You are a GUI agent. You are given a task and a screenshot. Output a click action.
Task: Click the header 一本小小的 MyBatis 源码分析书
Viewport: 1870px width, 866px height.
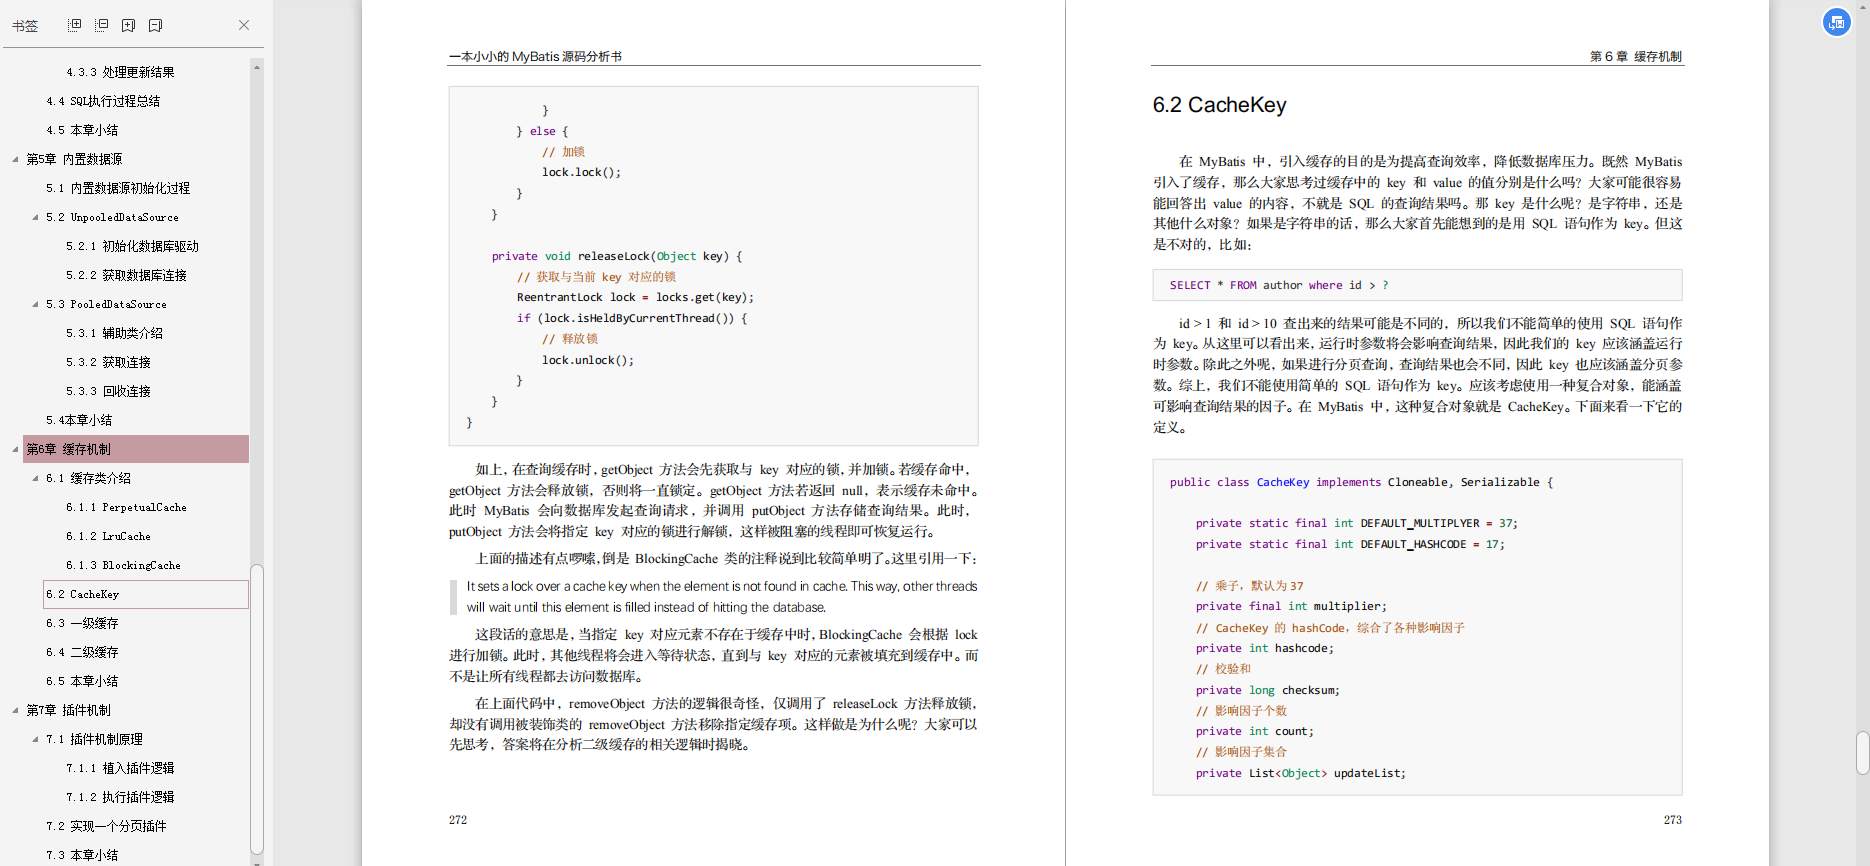535,57
